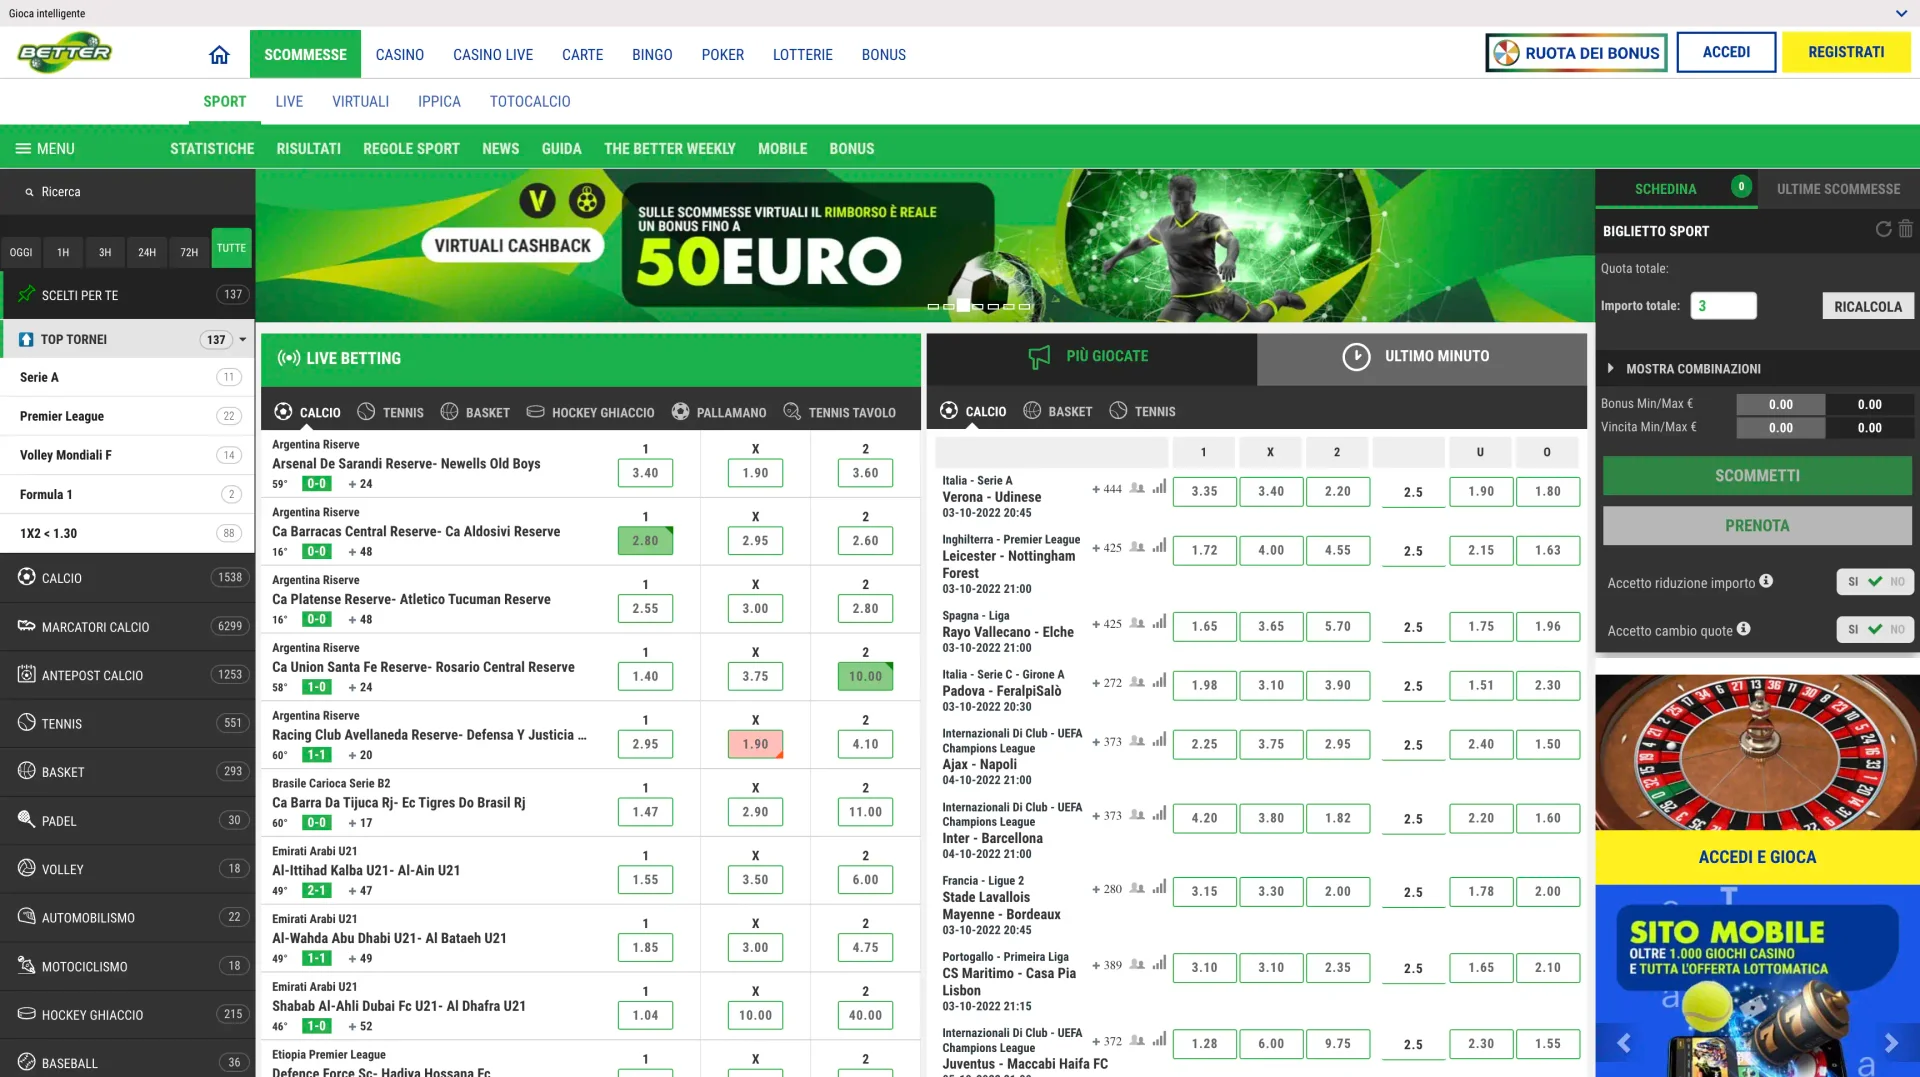Open the Più Giocate tab
Viewport: 1920px width, 1077px height.
coord(1091,357)
